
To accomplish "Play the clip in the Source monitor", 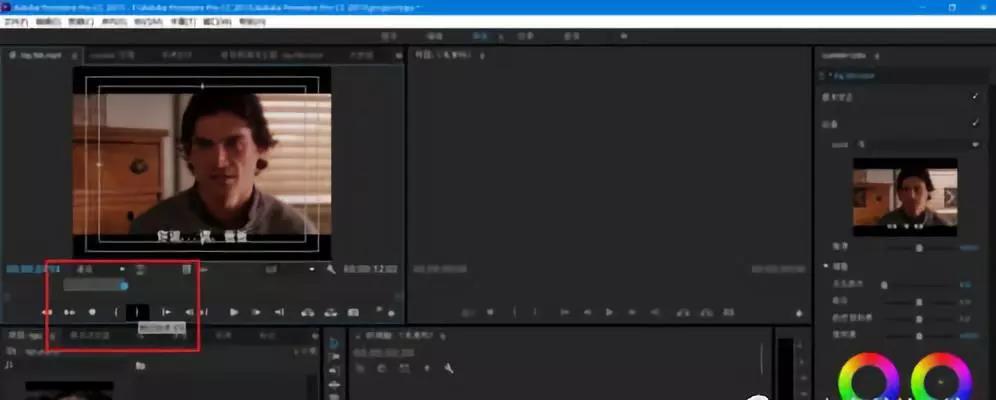I will point(234,312).
